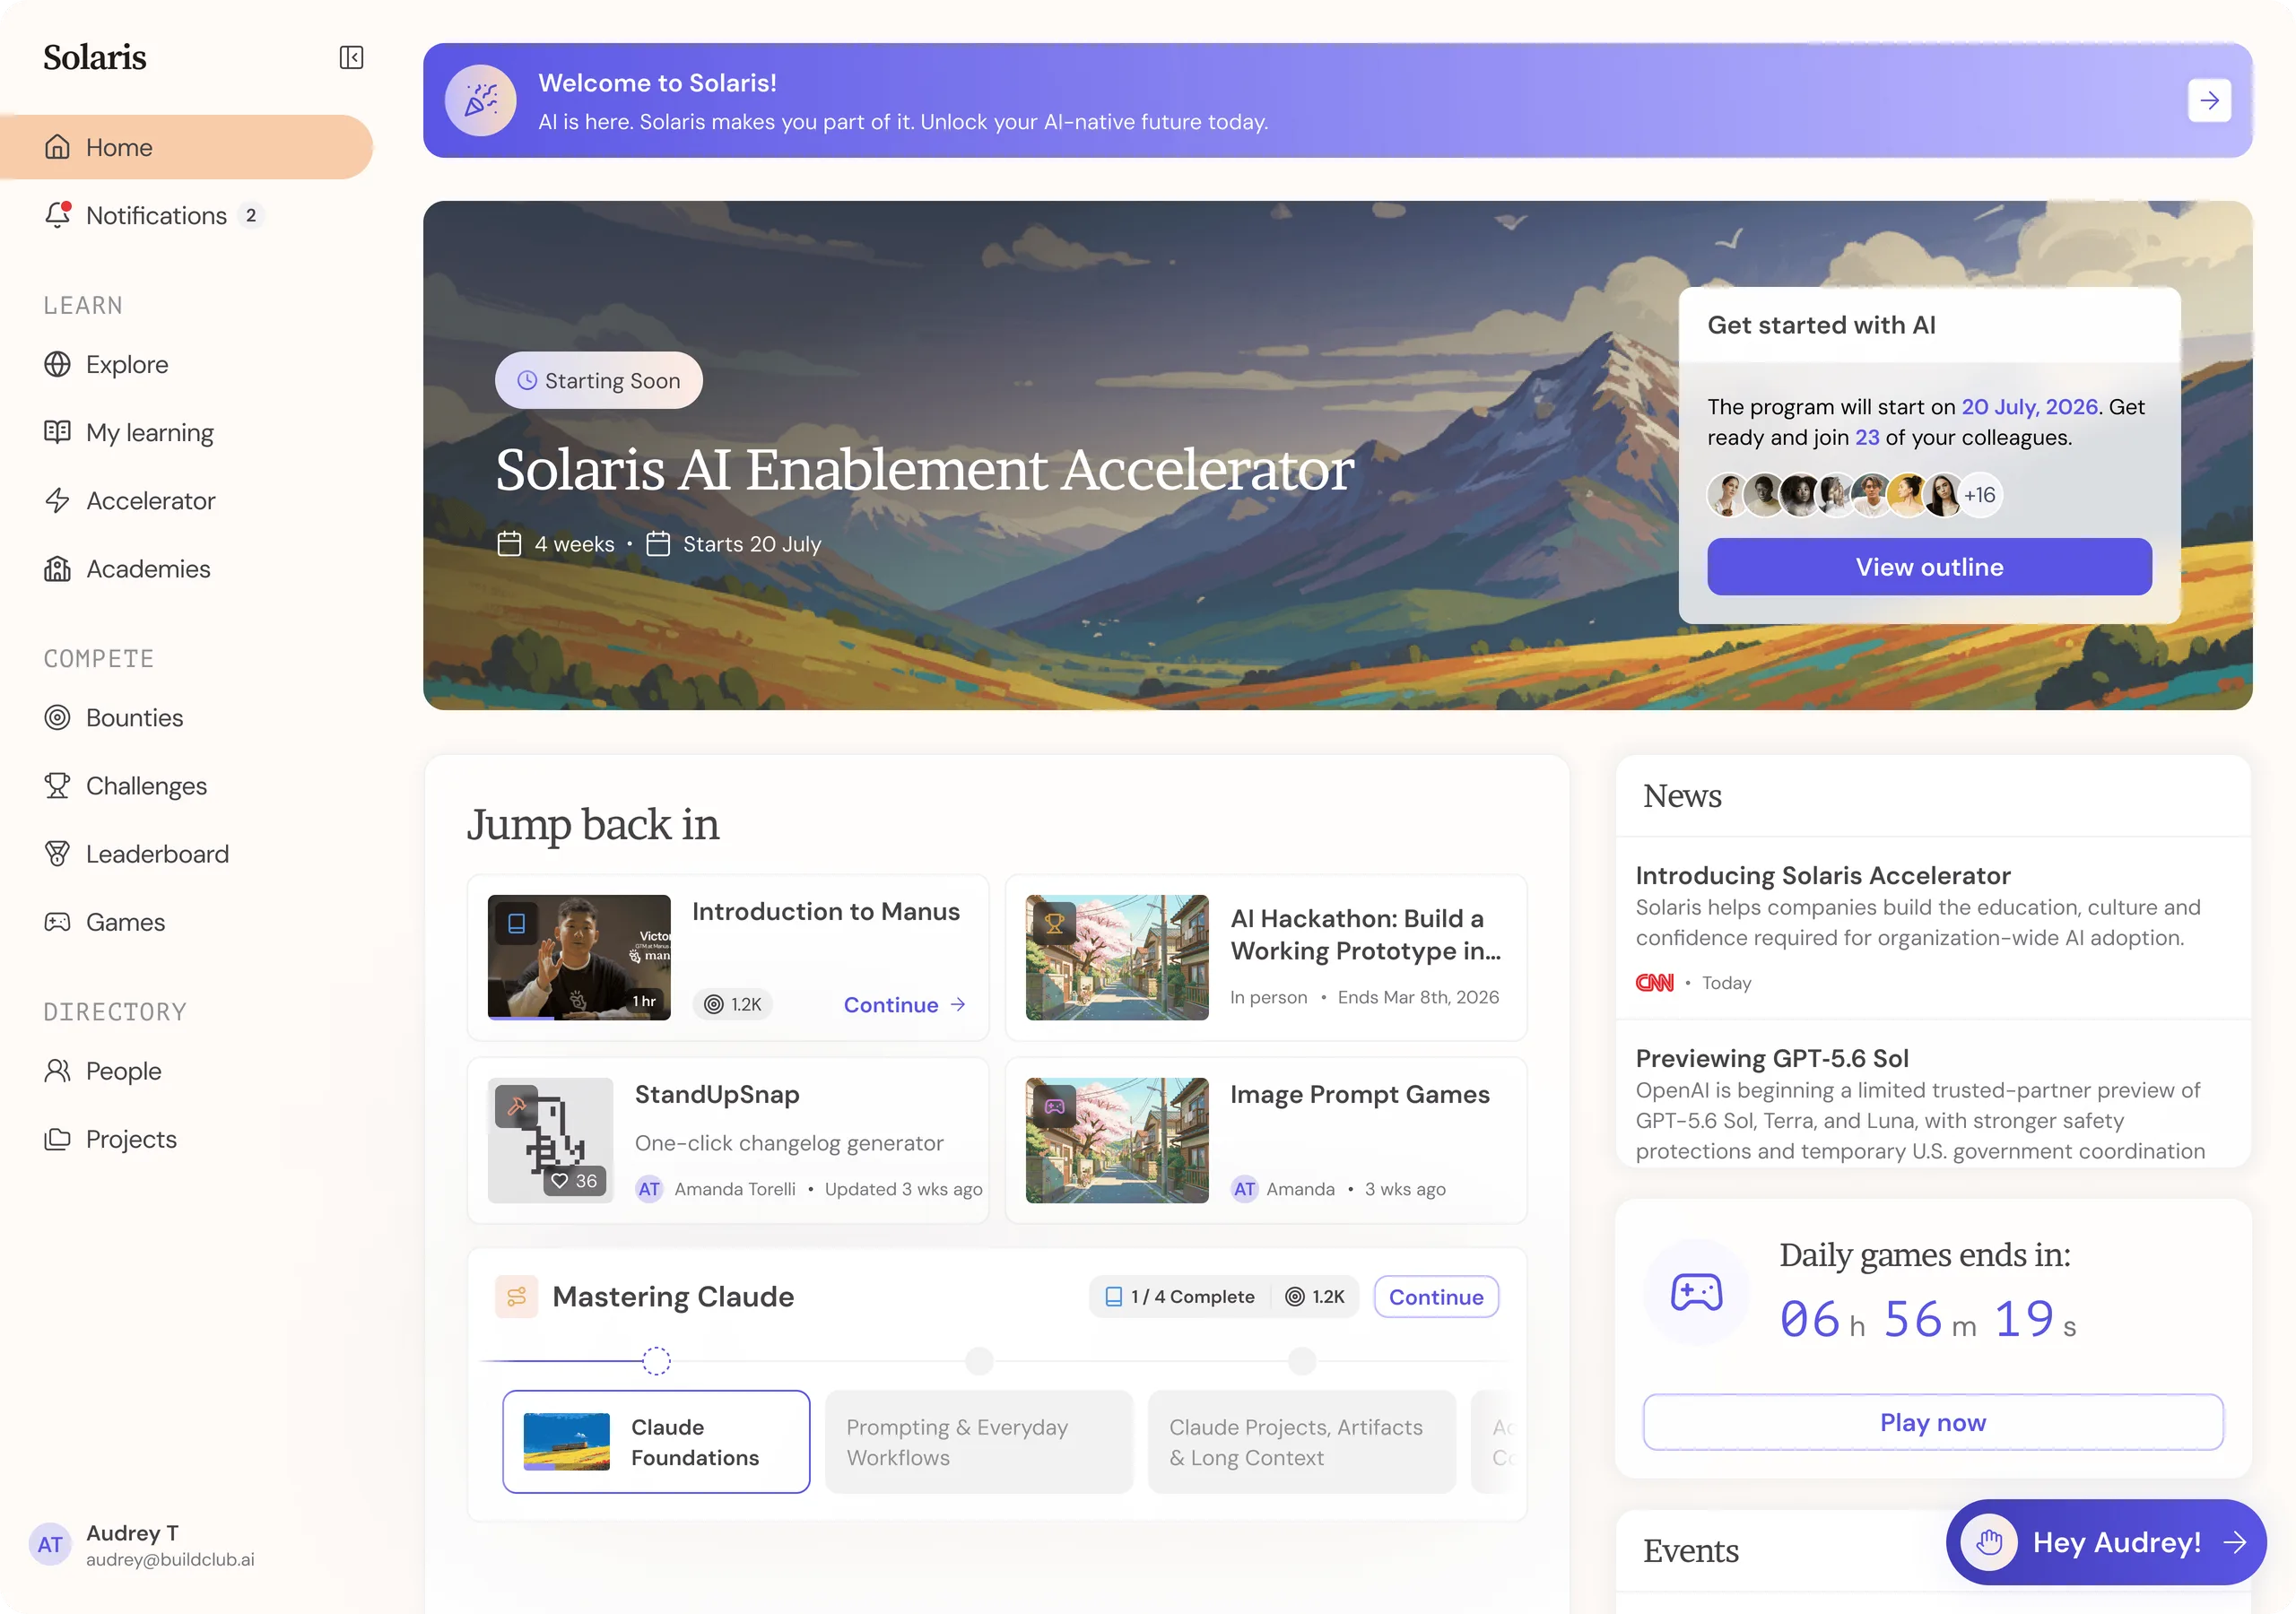This screenshot has height=1614, width=2296.
Task: Open the Previewing GPT-5.6 Sol news headline
Action: 1772,1058
